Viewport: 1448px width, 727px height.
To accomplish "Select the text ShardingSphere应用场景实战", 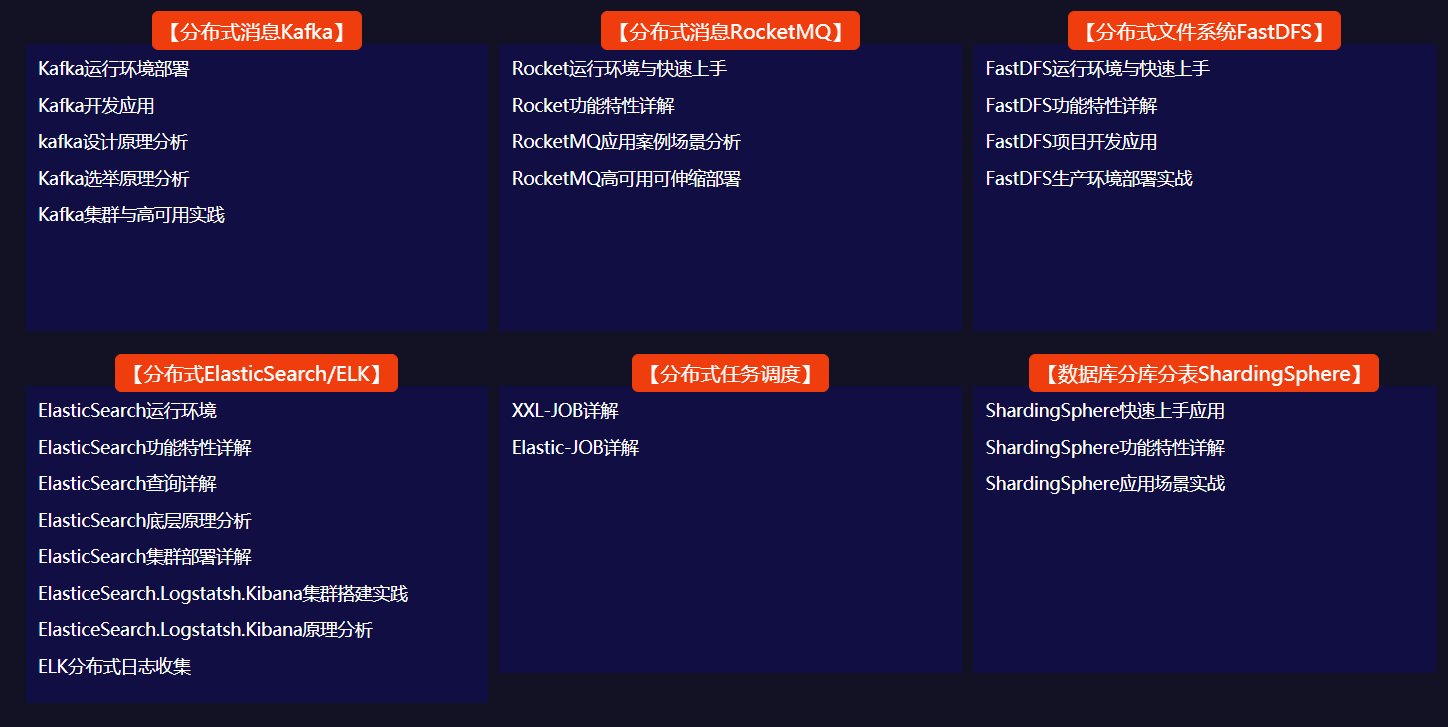I will (1105, 484).
